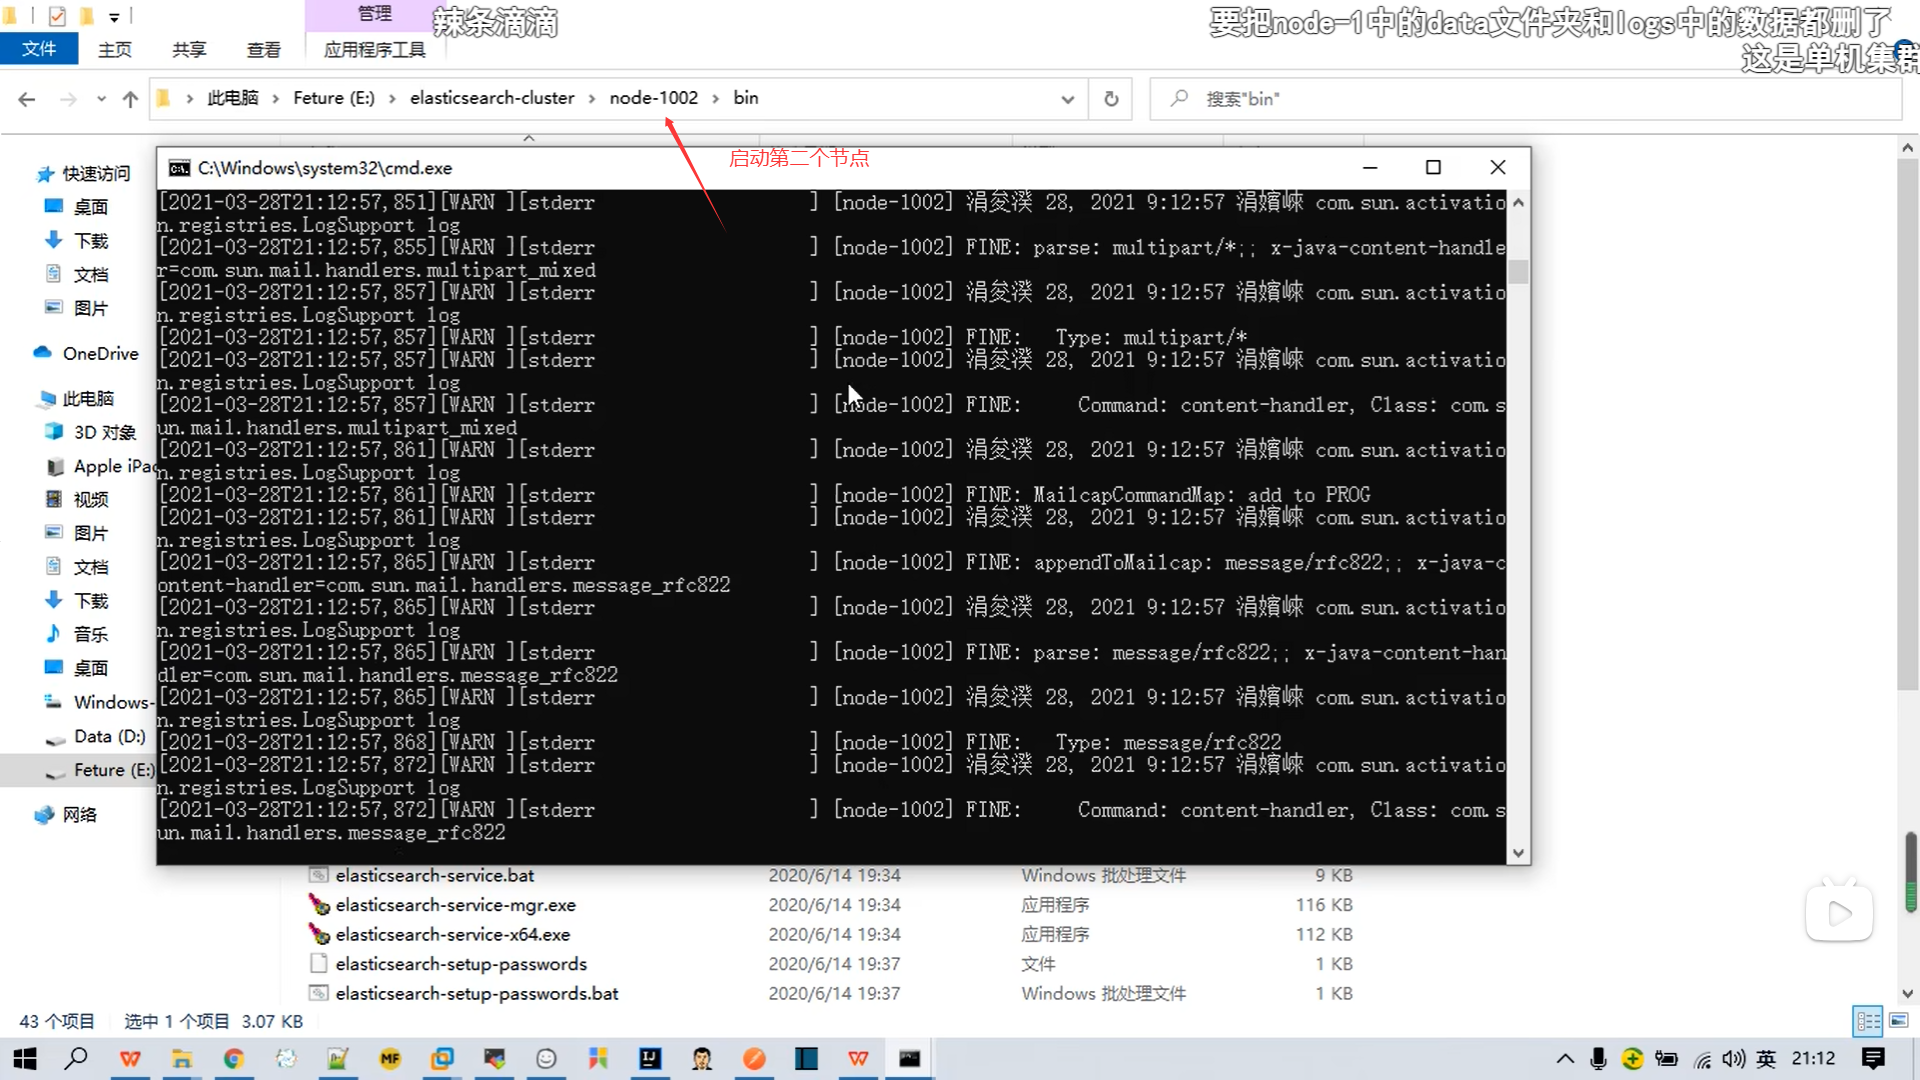1920x1080 pixels.
Task: Show hidden system tray icons
Action: tap(1565, 1058)
